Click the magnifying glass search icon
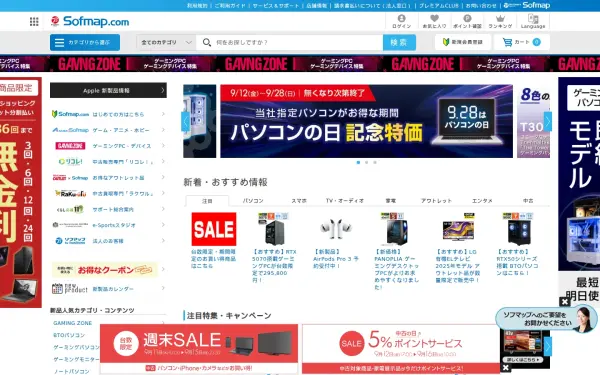Image resolution: width=600 pixels, height=375 pixels. pyautogui.click(x=207, y=42)
